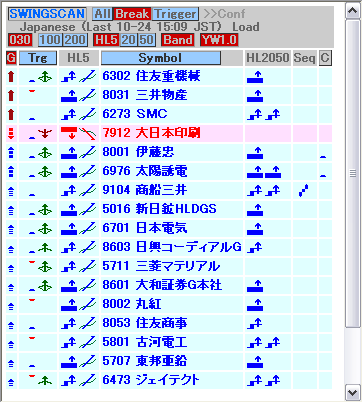Select 5711 三菱マテリアル row
363x403 pixels.
pyautogui.click(x=169, y=266)
